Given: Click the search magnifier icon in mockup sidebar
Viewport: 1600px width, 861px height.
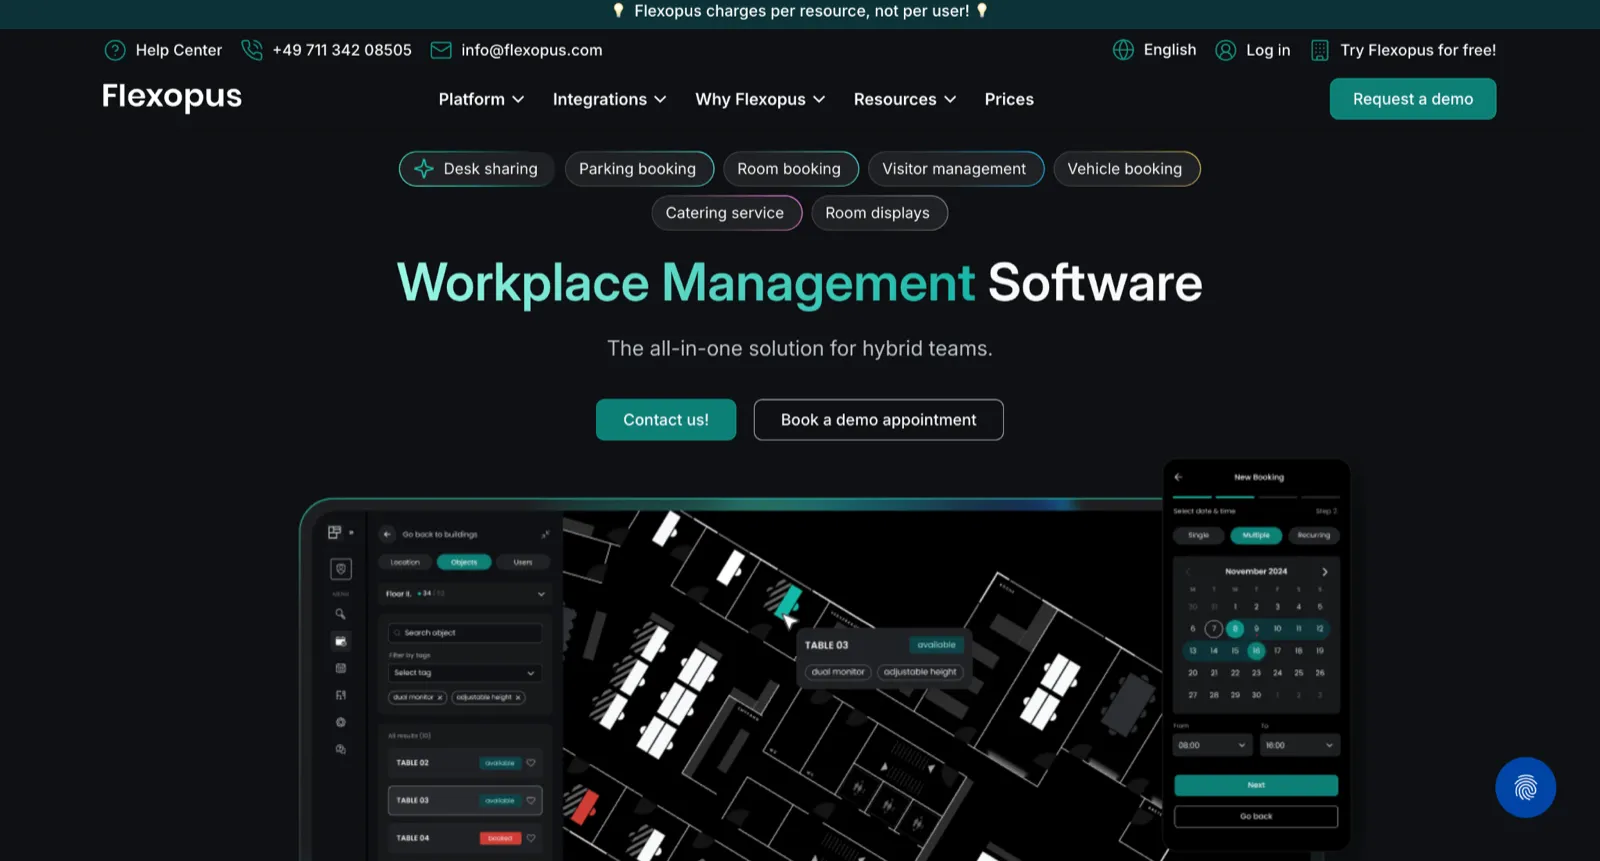Looking at the screenshot, I should [x=340, y=614].
